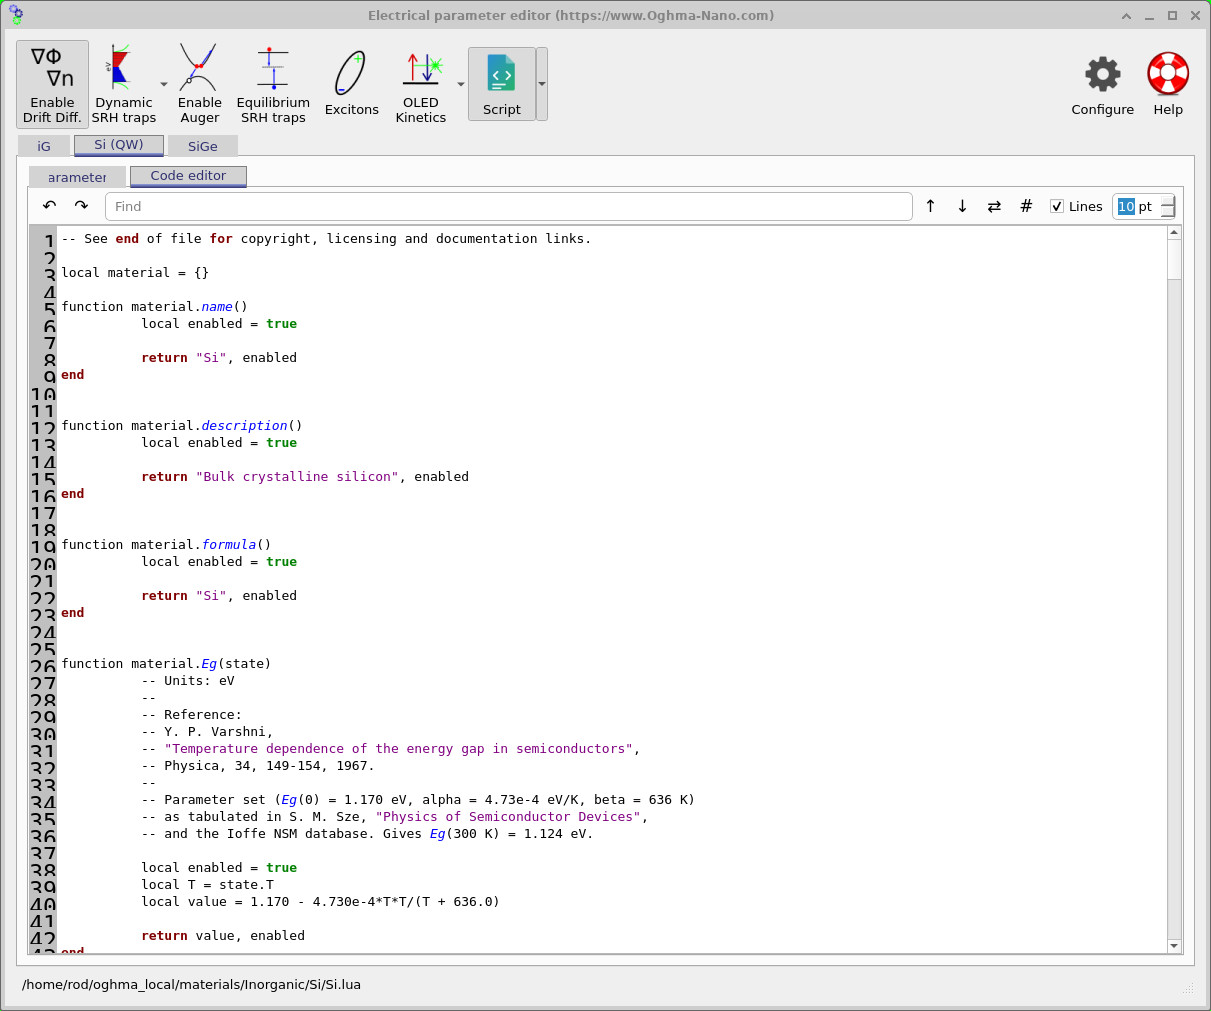Screen dimensions: 1211x1011
Task: Click 'return value, enabled' line
Action: click(x=223, y=936)
